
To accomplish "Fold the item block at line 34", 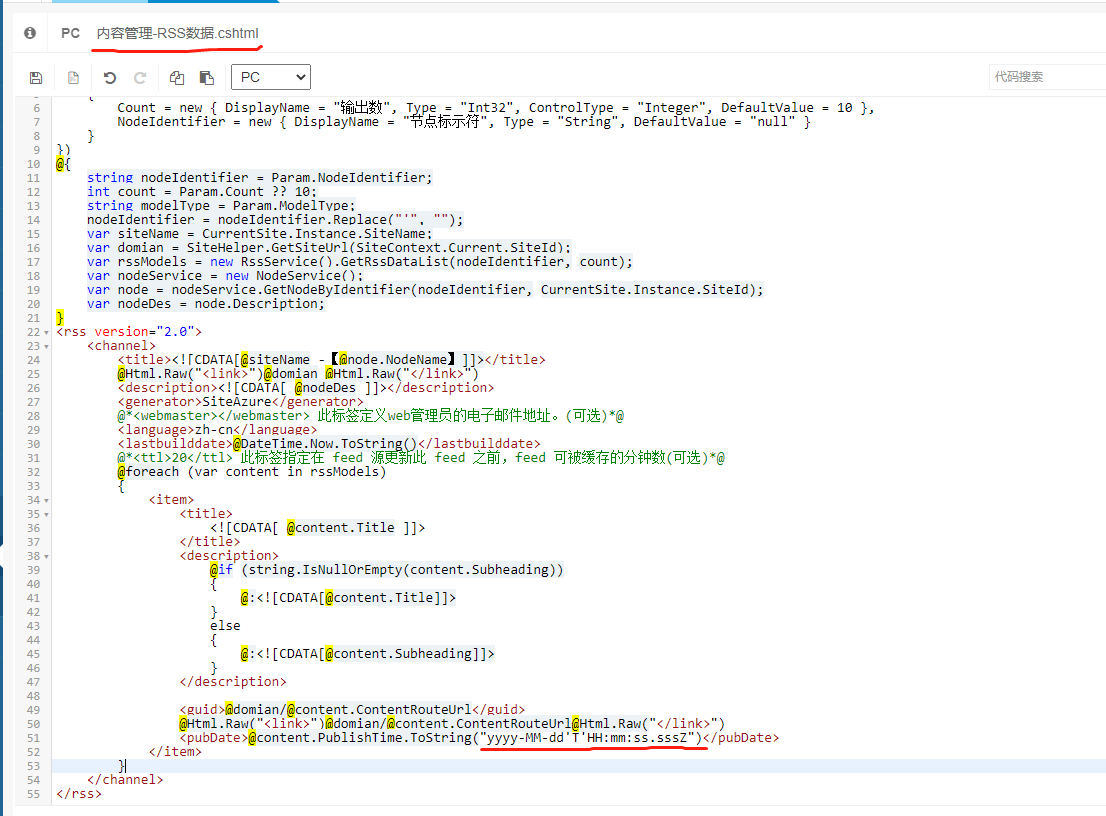I will coord(49,500).
